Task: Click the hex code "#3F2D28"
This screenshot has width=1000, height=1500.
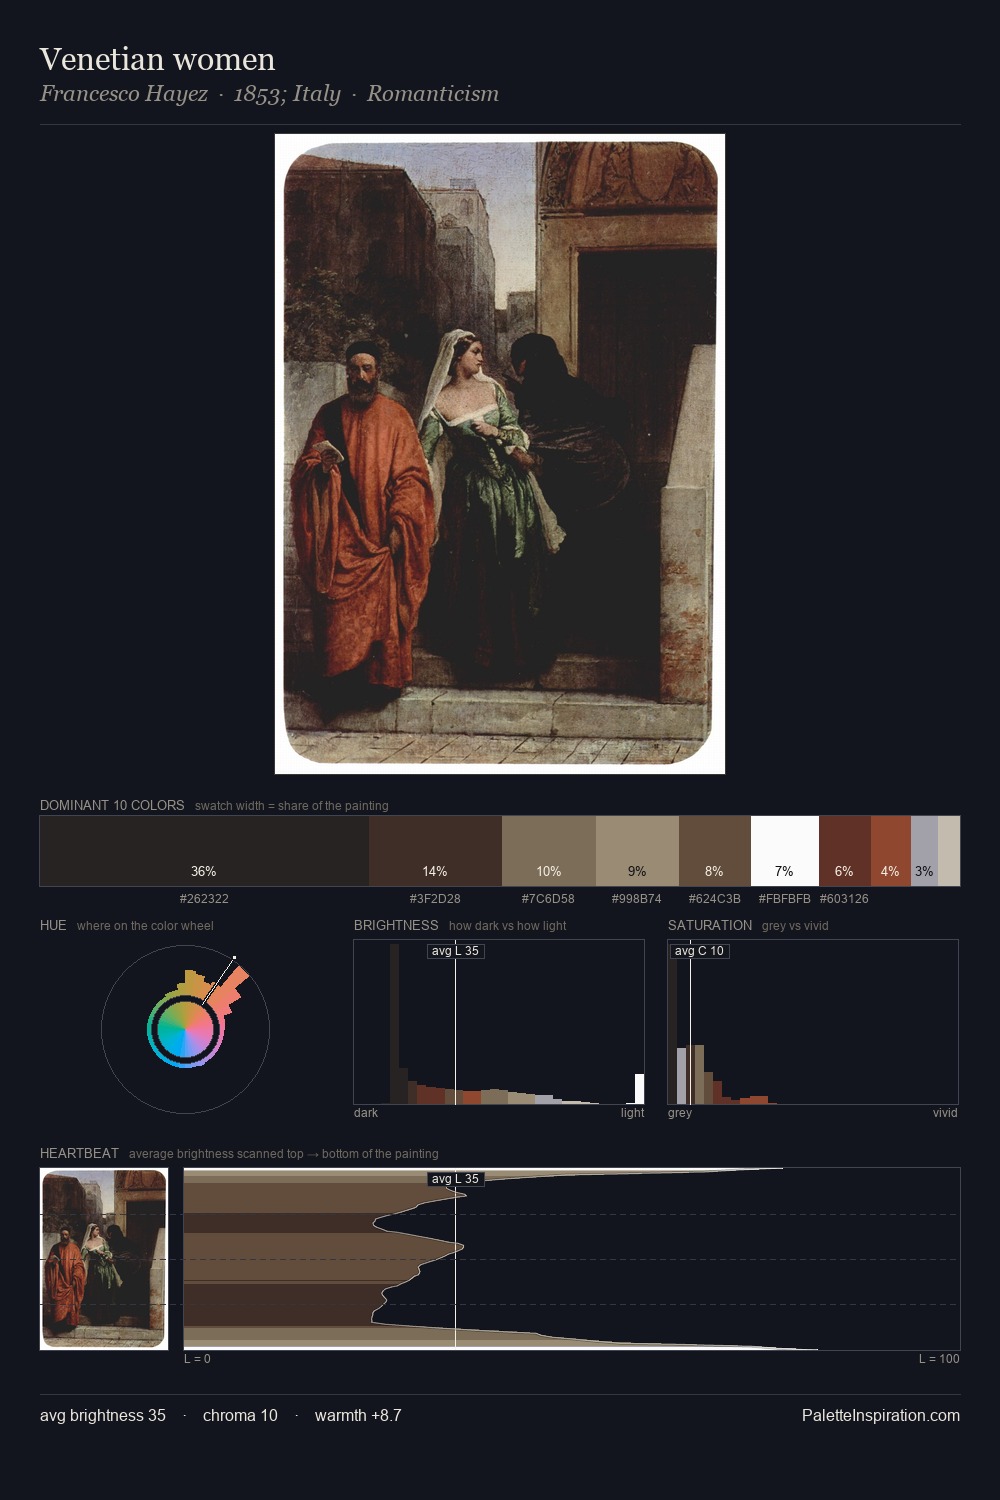Action: [435, 899]
